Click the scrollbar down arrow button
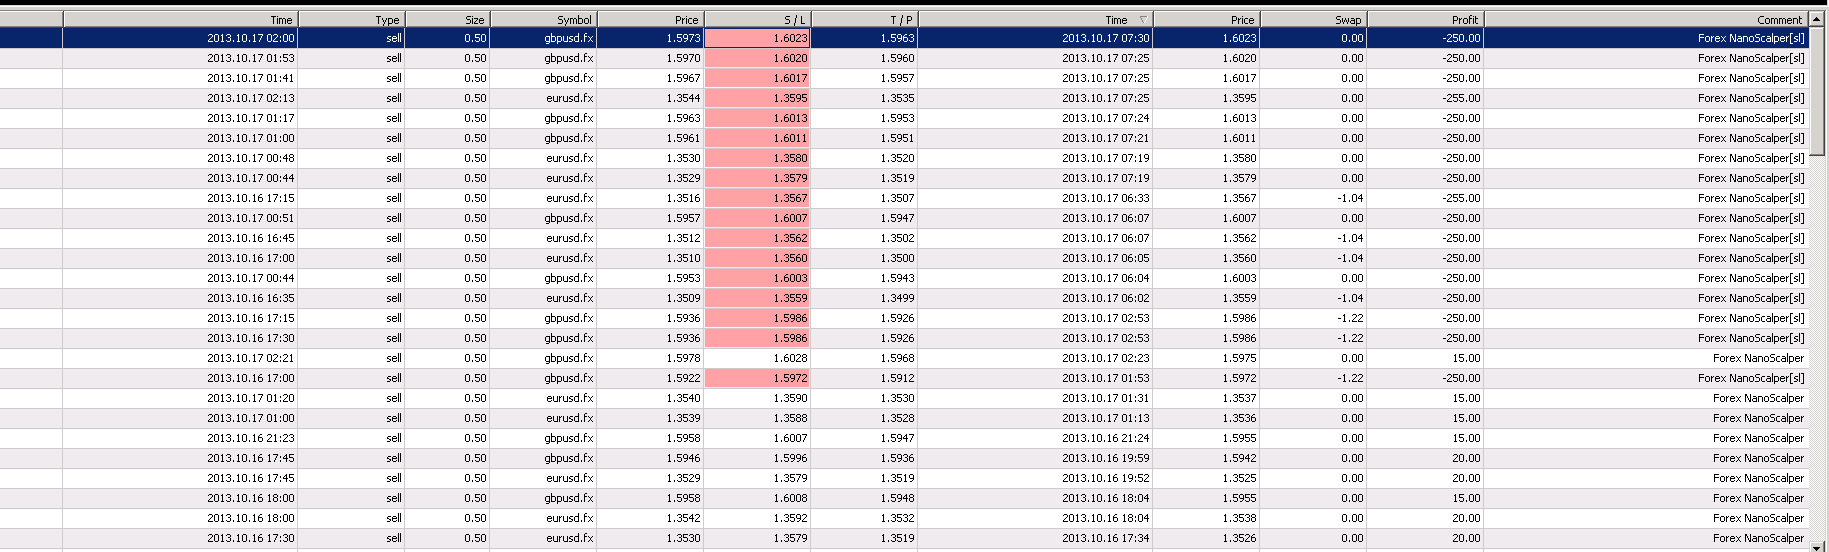This screenshot has width=1829, height=552. point(1819,545)
